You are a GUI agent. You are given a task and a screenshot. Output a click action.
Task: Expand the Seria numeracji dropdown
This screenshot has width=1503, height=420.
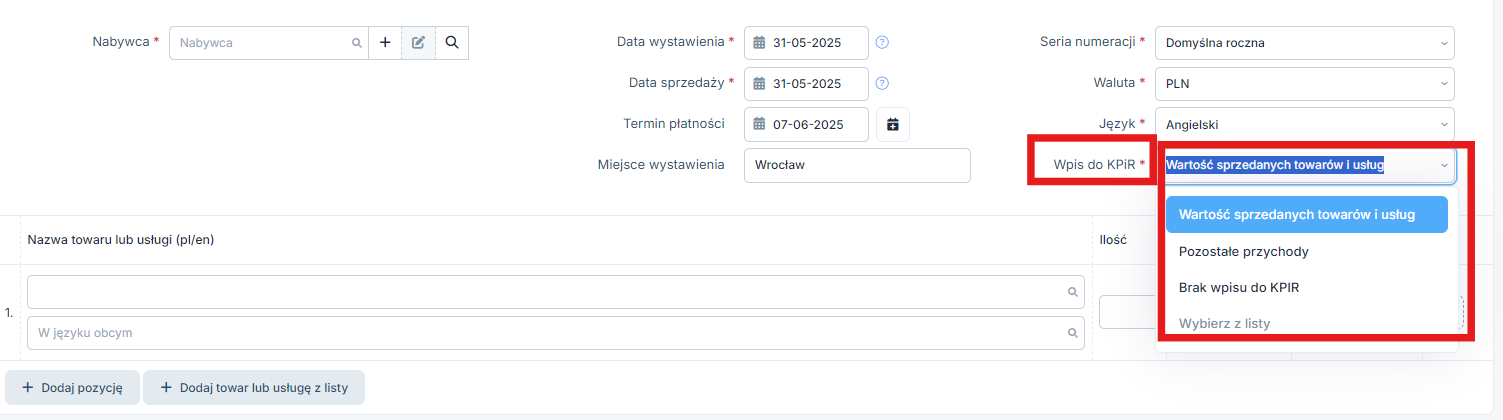[1304, 43]
